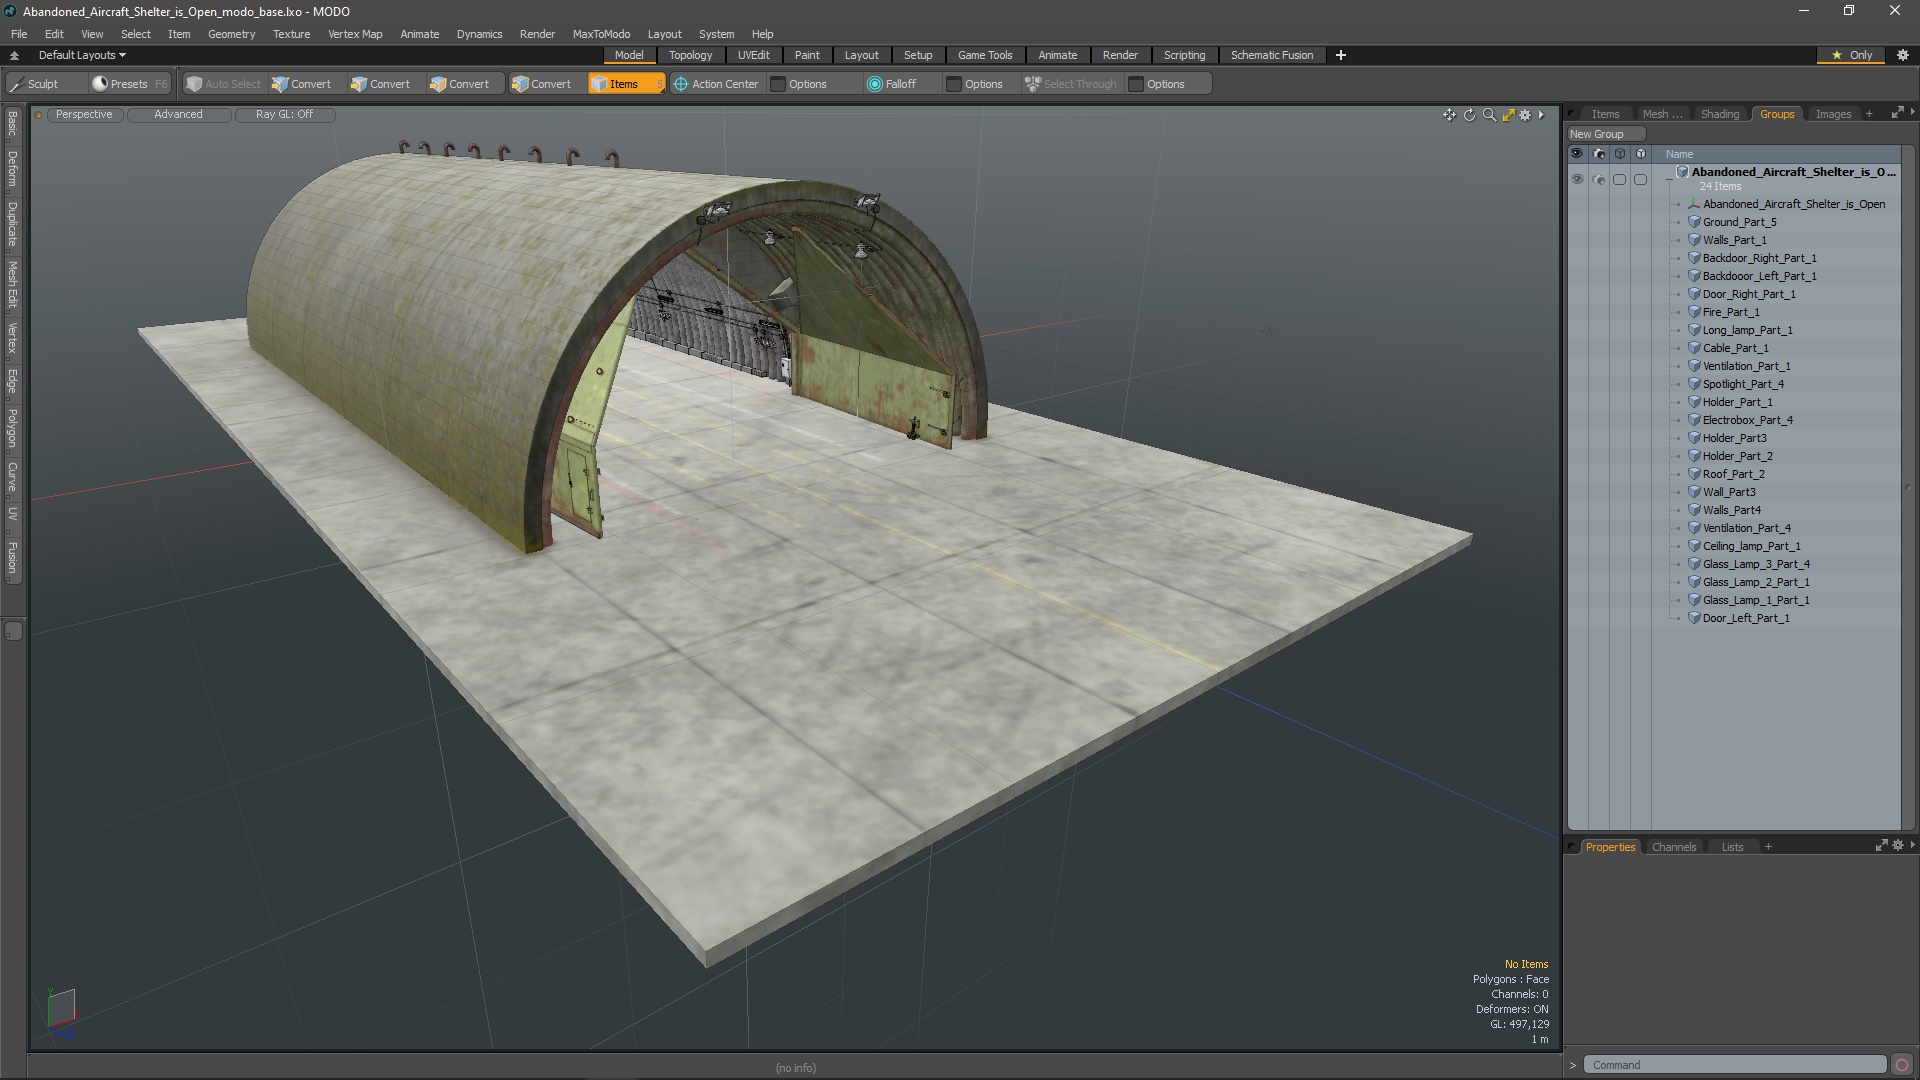This screenshot has height=1080, width=1920.
Task: Toggle the Options checkbox next to Action Center
Action: point(778,84)
